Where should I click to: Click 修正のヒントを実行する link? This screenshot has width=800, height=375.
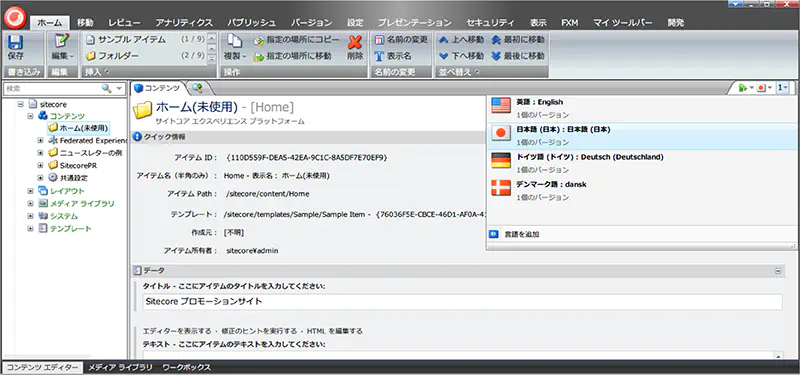(x=259, y=331)
